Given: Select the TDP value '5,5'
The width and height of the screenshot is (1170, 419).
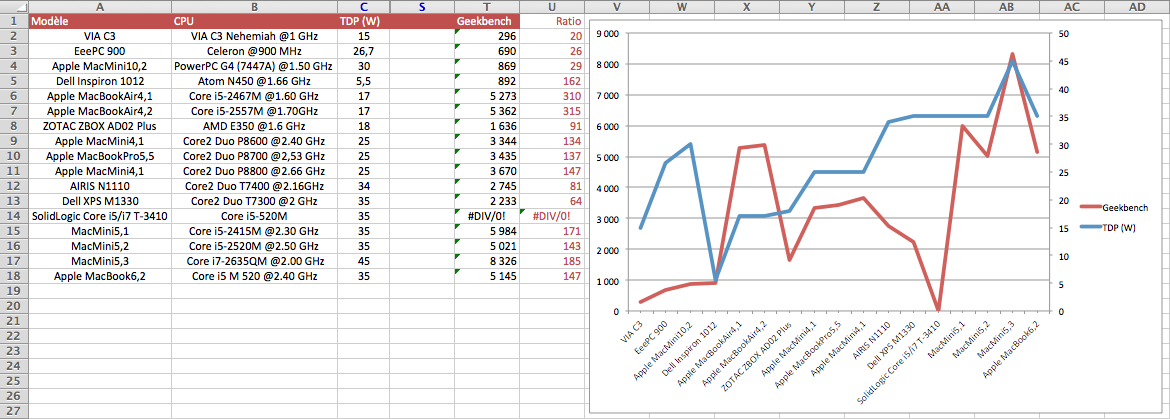Looking at the screenshot, I should [x=363, y=81].
